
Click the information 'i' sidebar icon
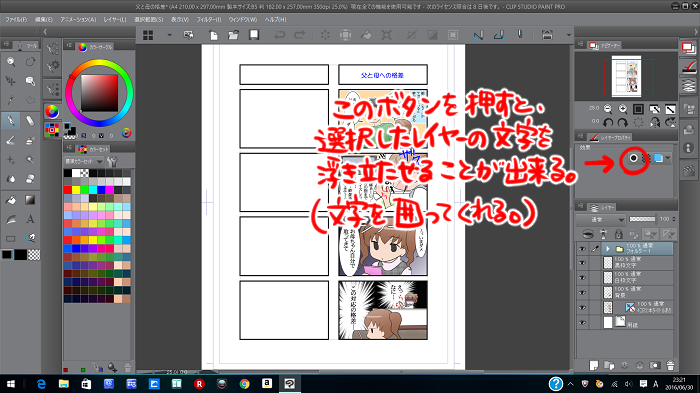click(x=688, y=147)
